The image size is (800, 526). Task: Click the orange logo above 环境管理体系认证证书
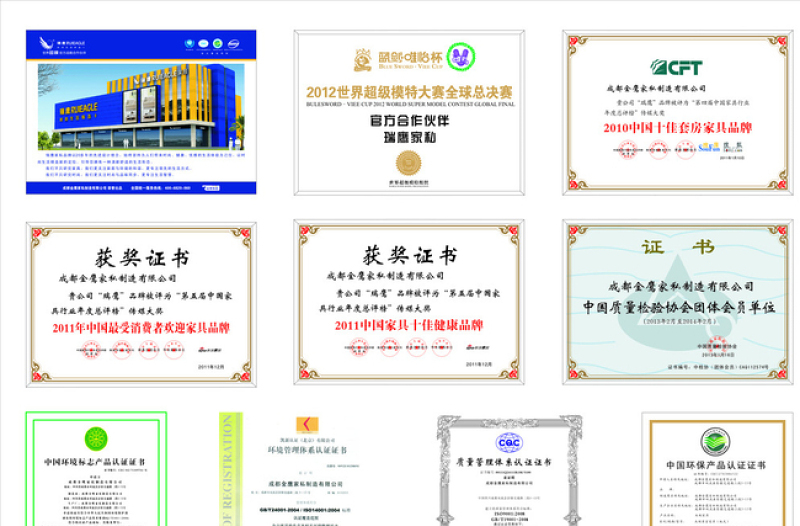tap(307, 424)
